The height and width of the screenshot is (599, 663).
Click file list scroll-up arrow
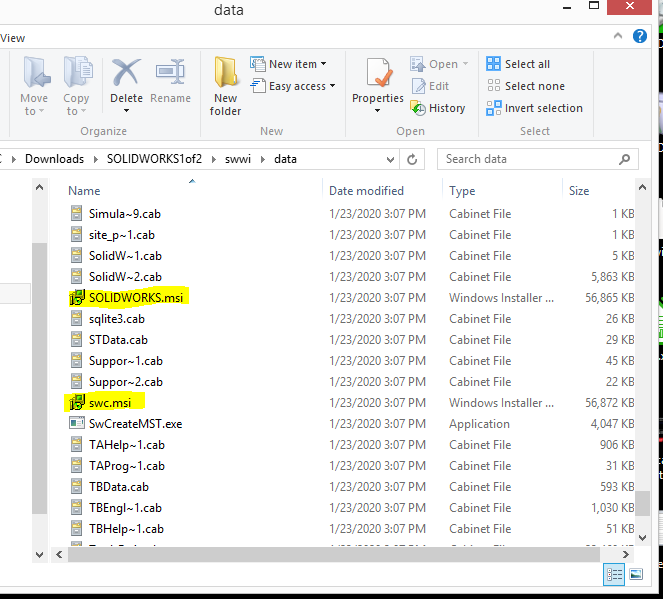pyautogui.click(x=642, y=187)
